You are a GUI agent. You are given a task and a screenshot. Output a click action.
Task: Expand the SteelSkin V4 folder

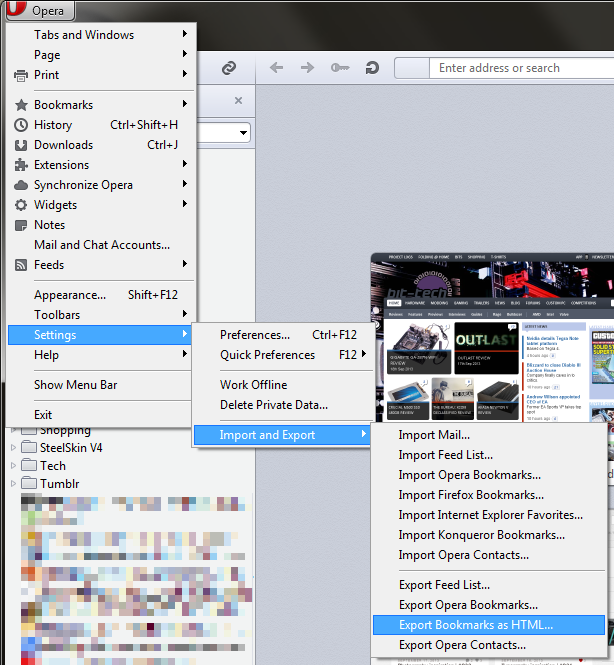tap(14, 448)
